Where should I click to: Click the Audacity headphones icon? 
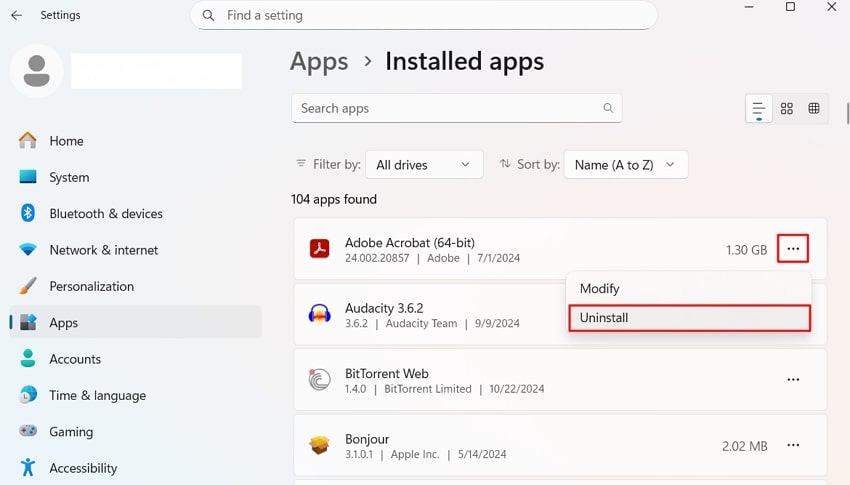point(319,314)
